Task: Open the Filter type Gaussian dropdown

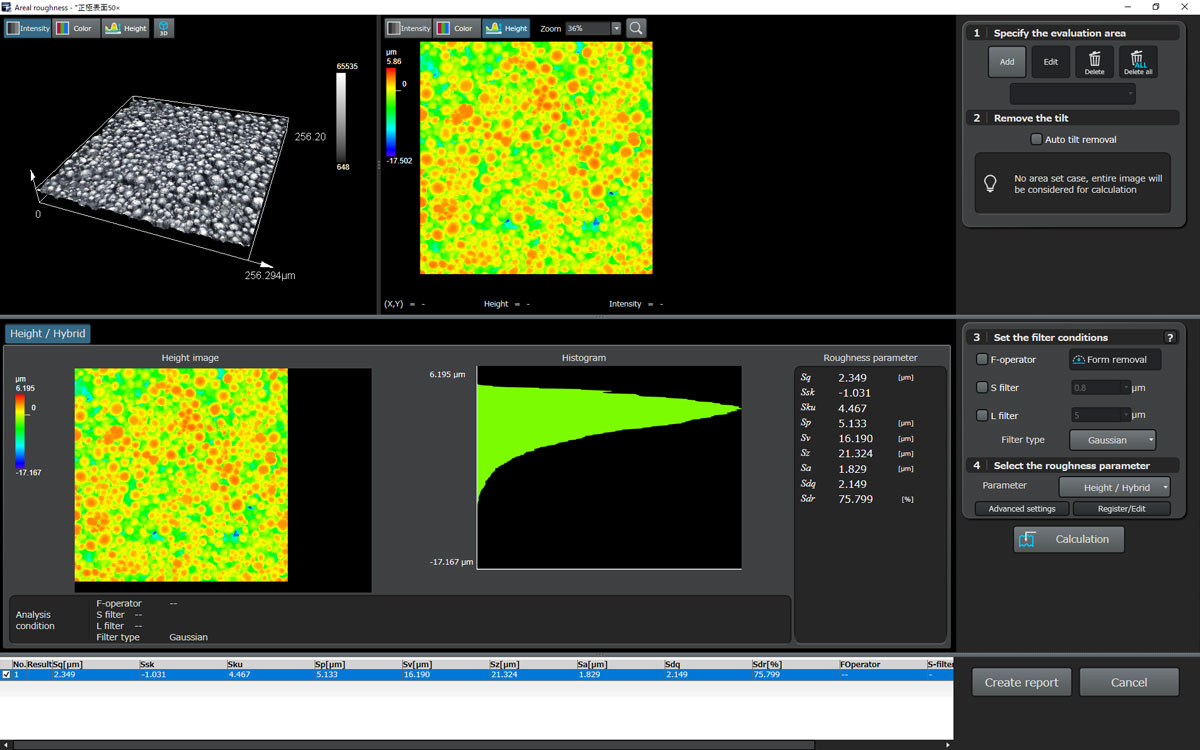Action: point(1113,440)
